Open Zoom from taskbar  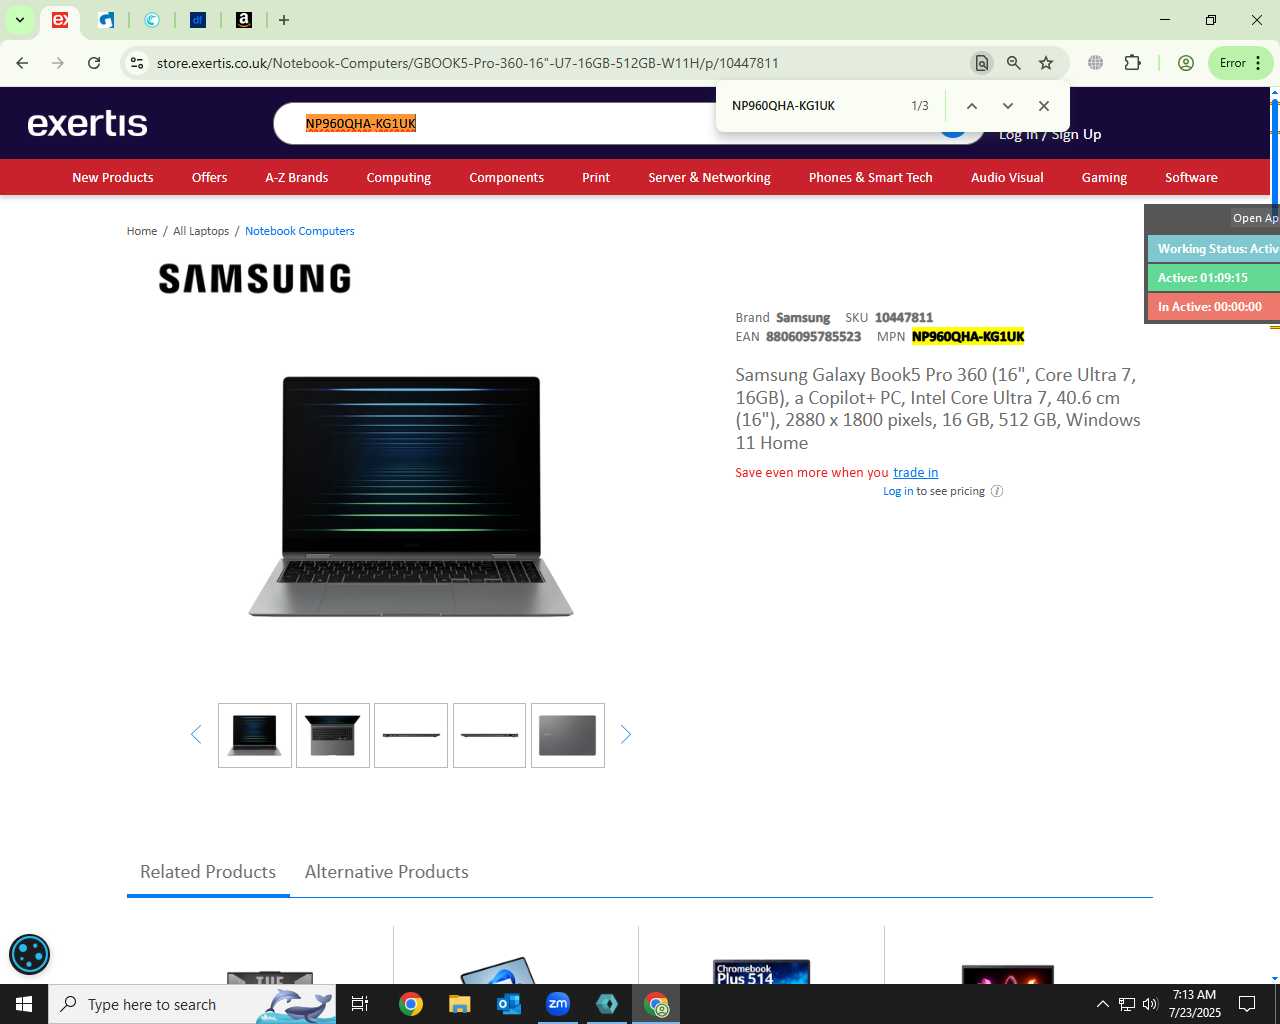click(x=558, y=1004)
